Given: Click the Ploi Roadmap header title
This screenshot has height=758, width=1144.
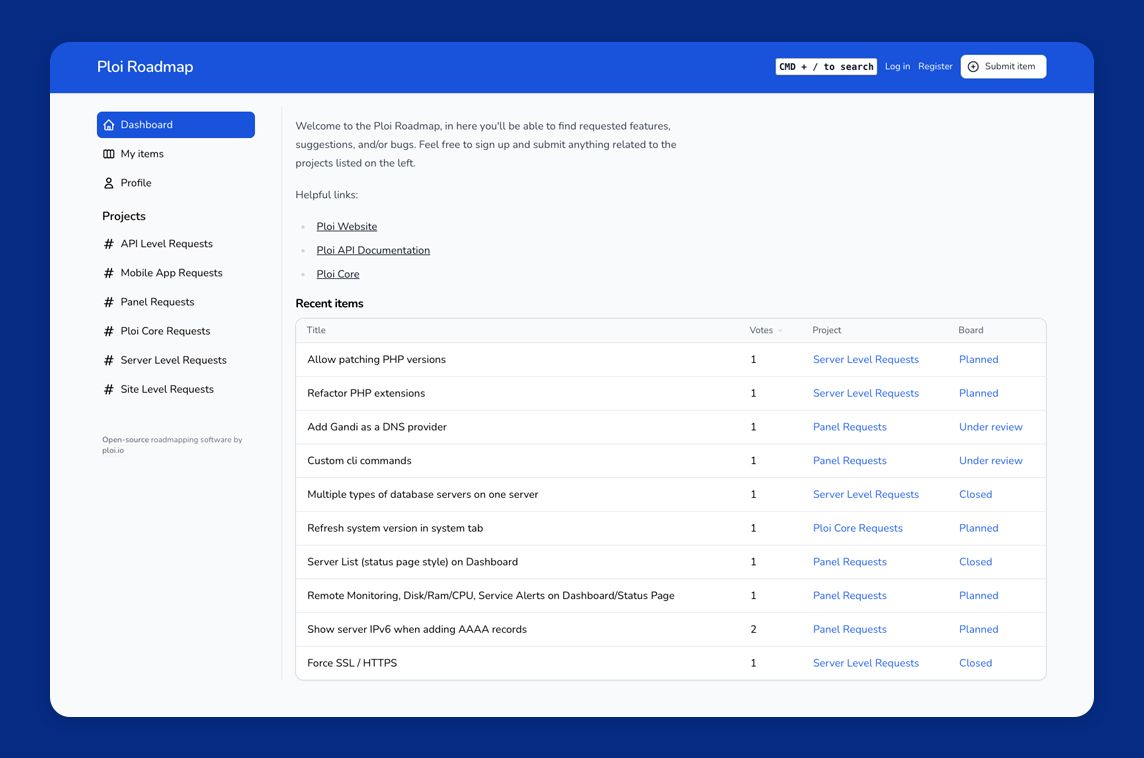Looking at the screenshot, I should (x=145, y=66).
